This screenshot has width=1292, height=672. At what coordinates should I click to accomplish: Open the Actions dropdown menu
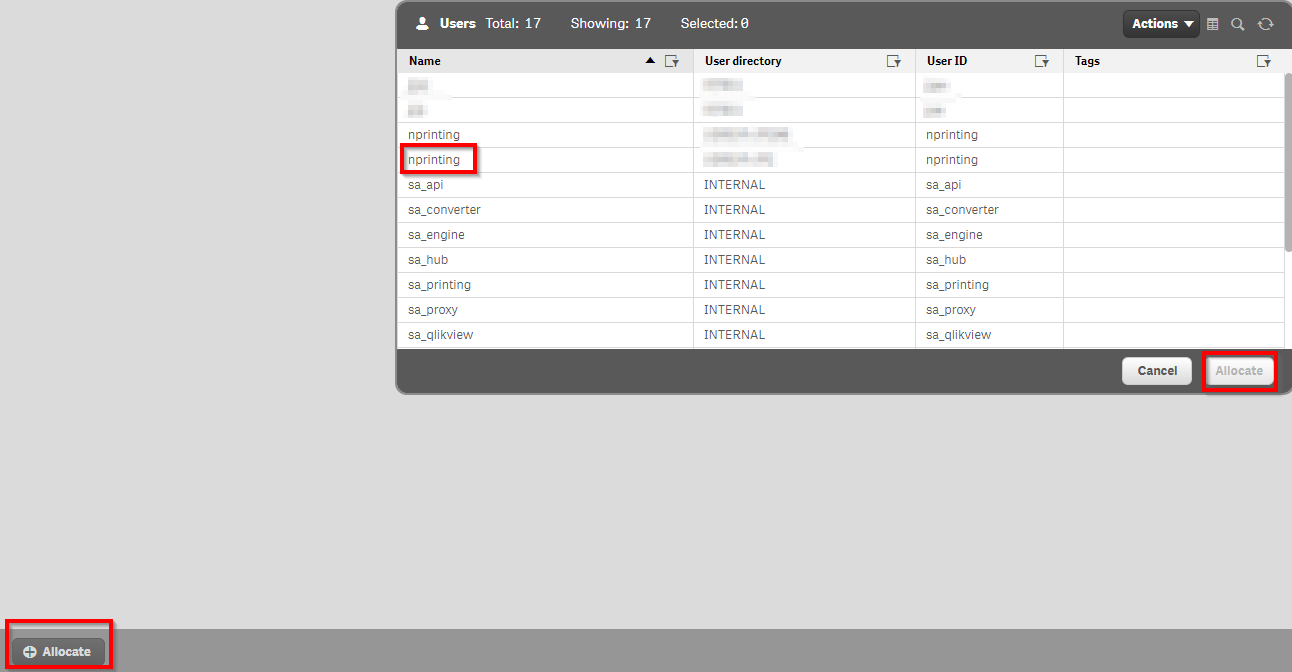(x=1161, y=23)
